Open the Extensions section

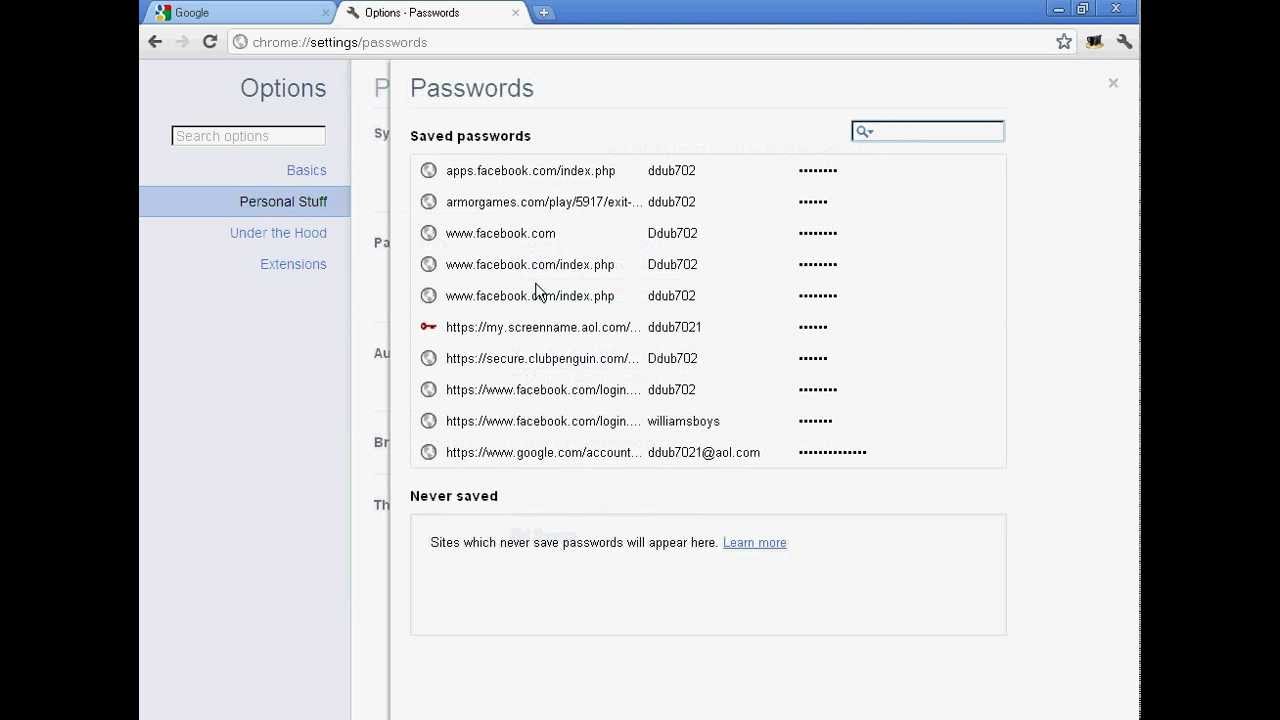click(x=293, y=264)
